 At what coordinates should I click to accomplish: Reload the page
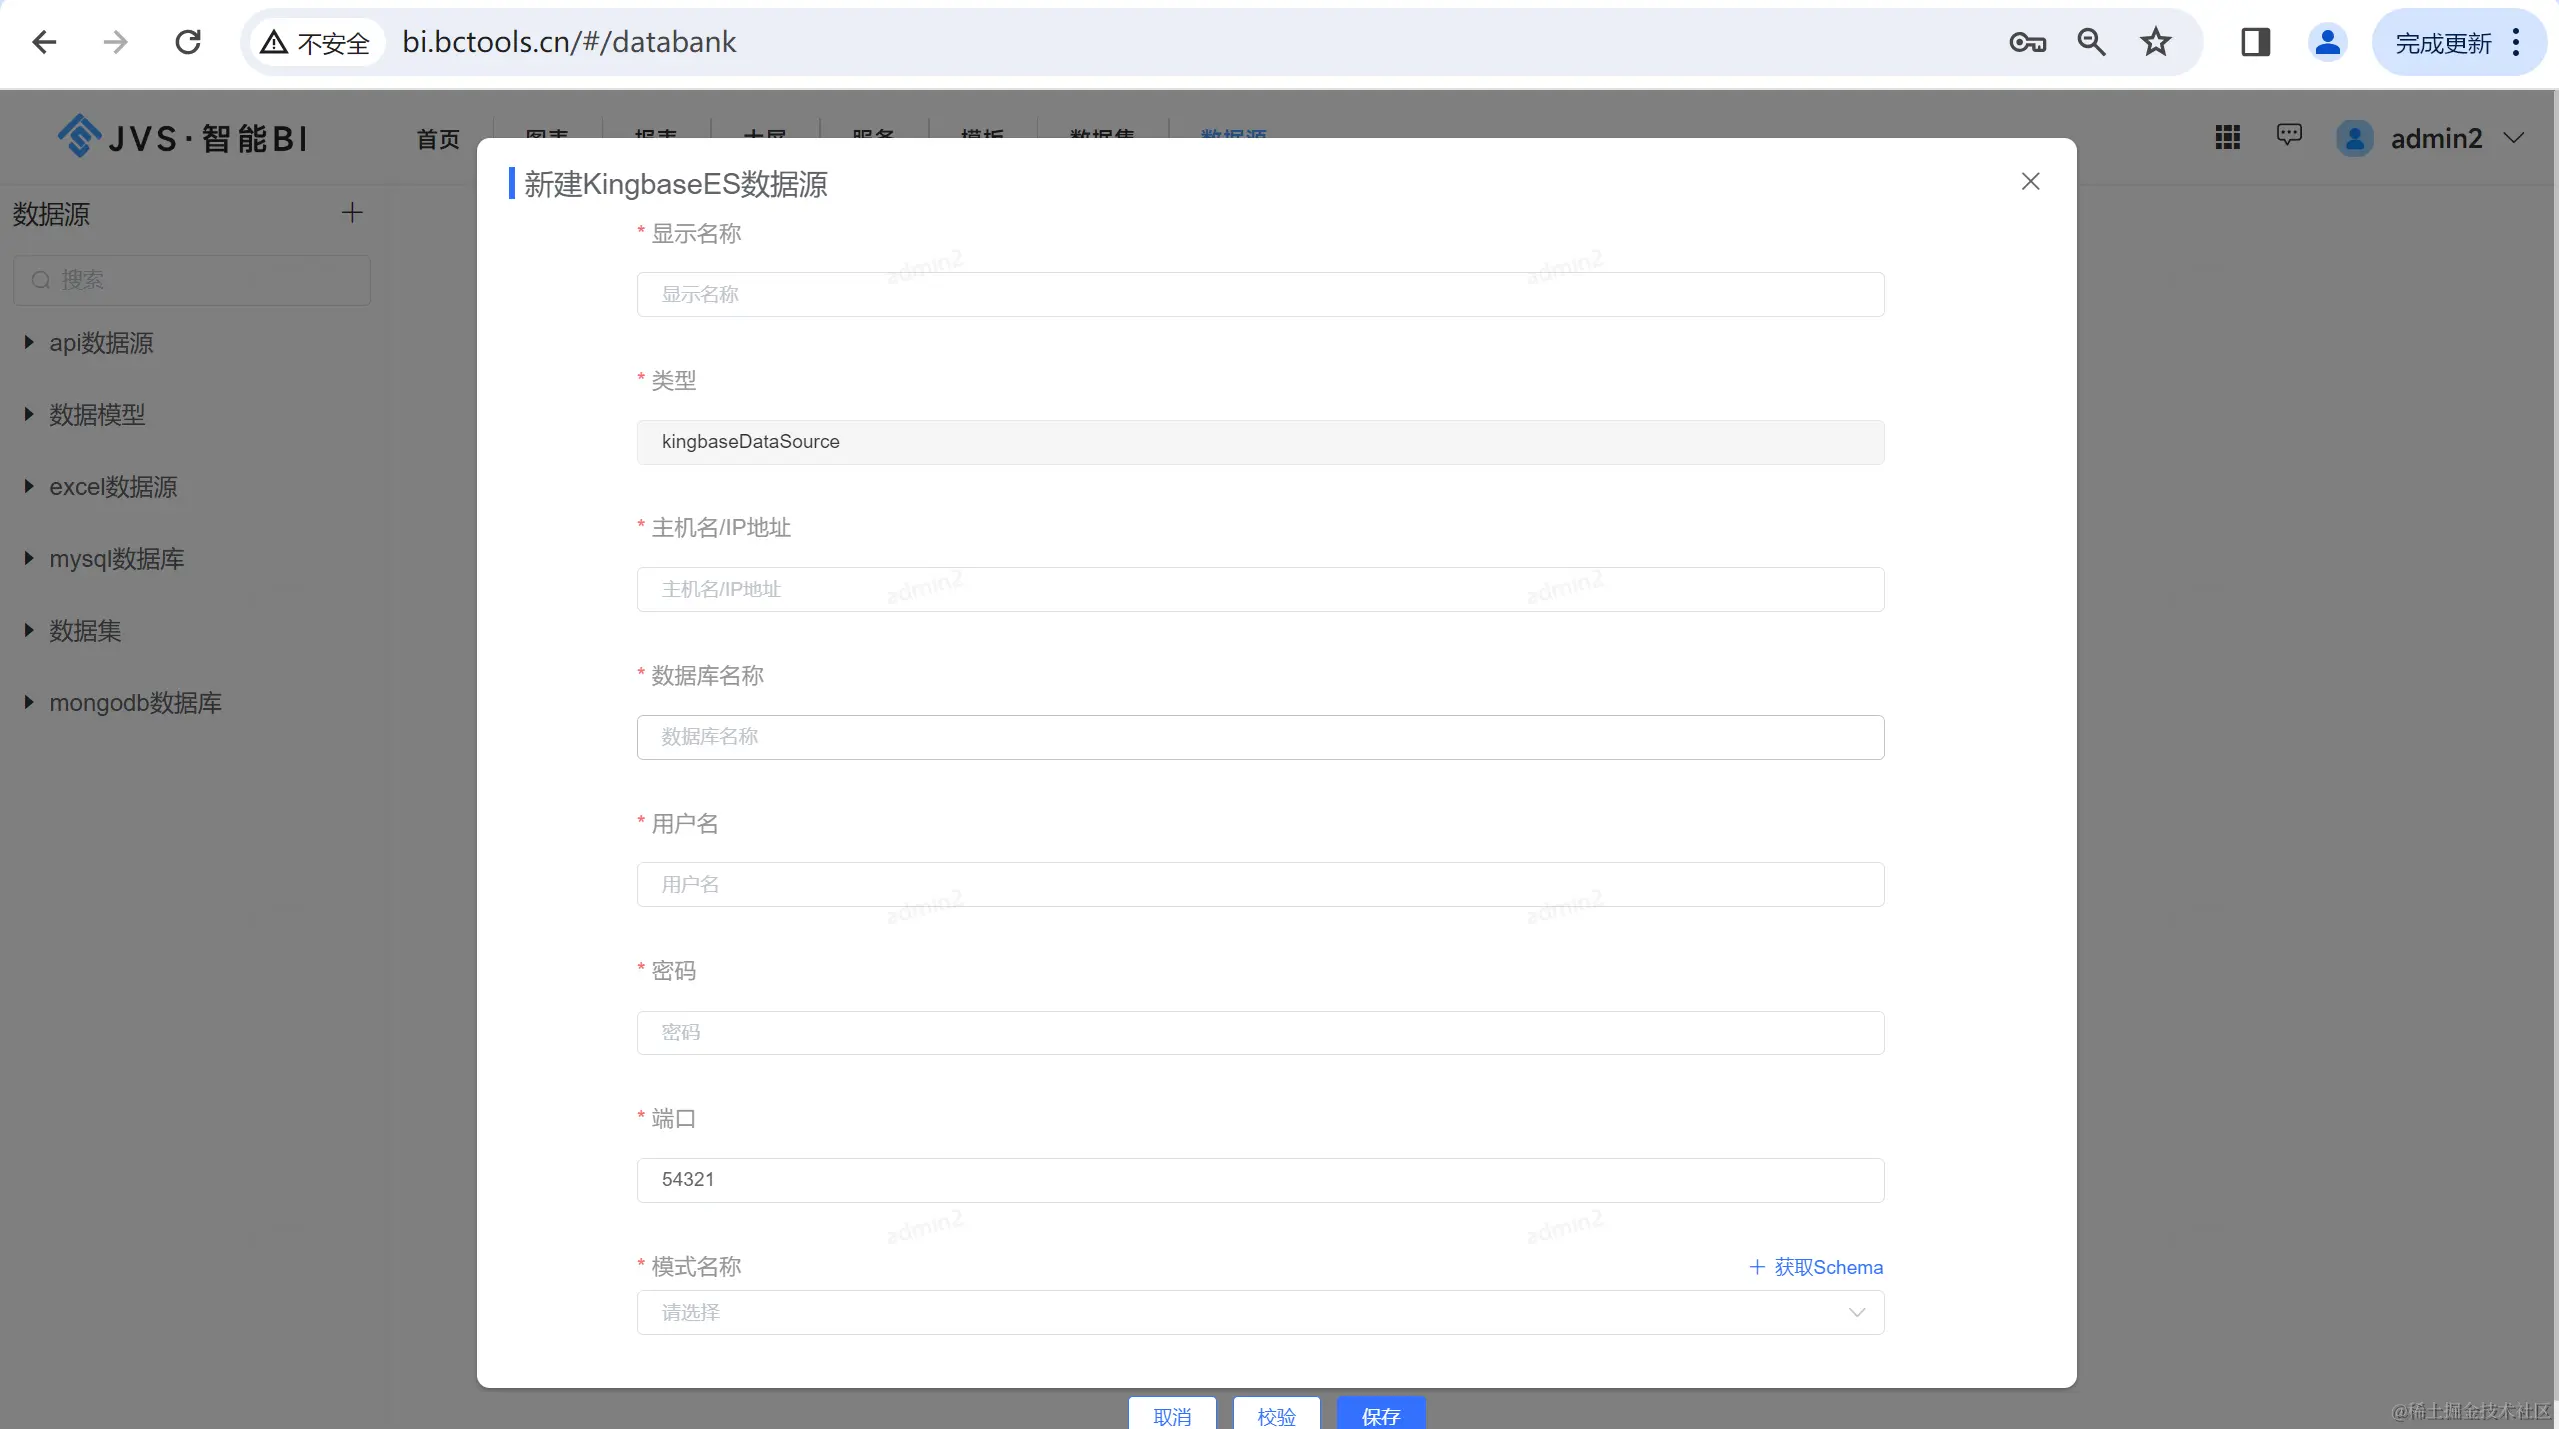tap(188, 42)
